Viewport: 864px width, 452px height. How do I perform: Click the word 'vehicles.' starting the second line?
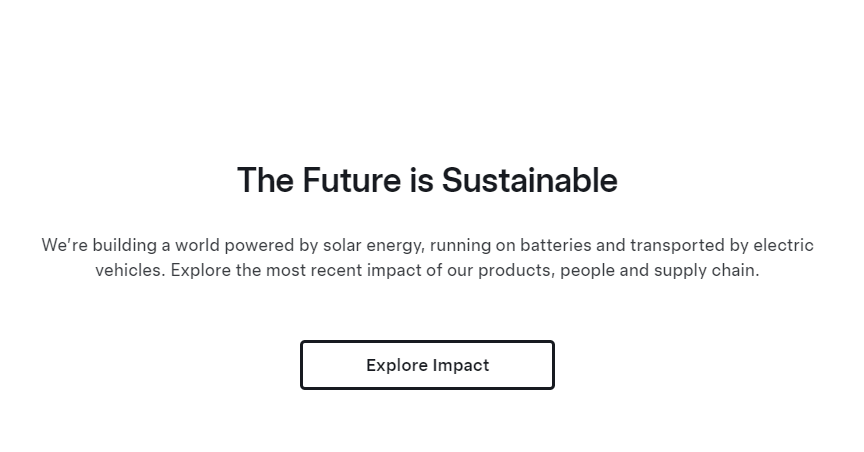pyautogui.click(x=130, y=271)
